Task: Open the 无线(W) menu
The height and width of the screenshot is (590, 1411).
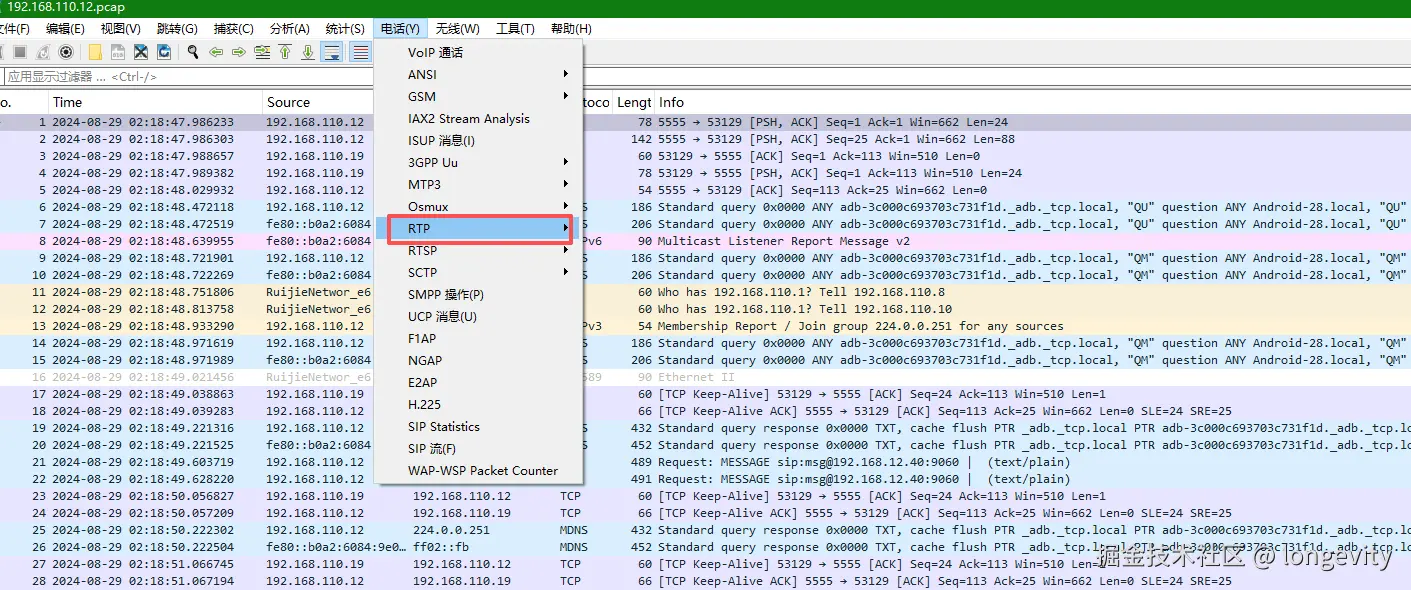Action: point(458,29)
